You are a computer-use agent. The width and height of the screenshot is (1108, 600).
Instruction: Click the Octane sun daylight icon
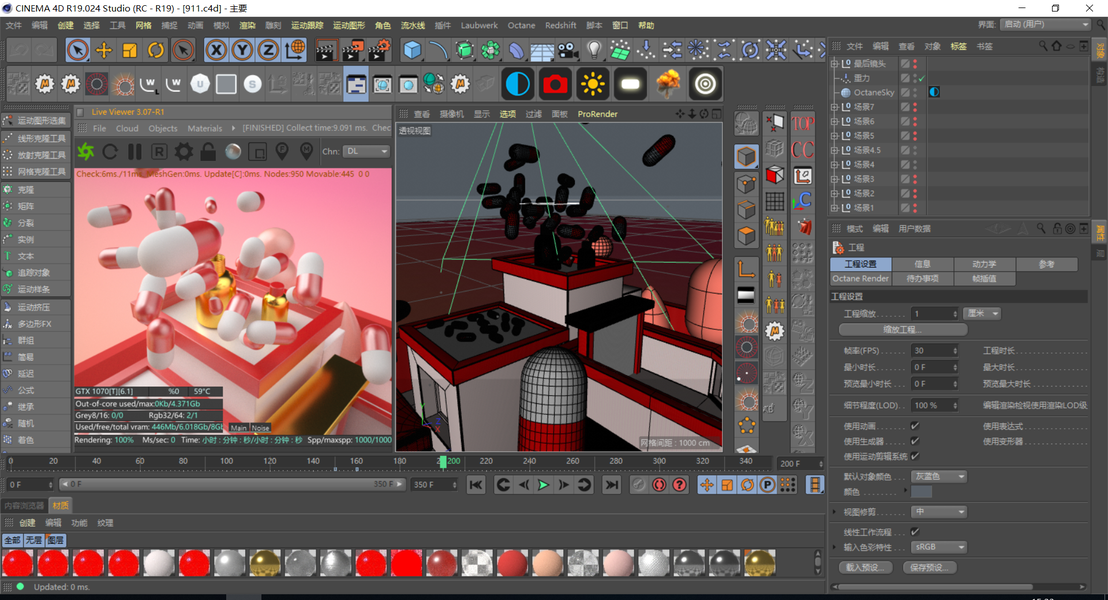point(592,84)
